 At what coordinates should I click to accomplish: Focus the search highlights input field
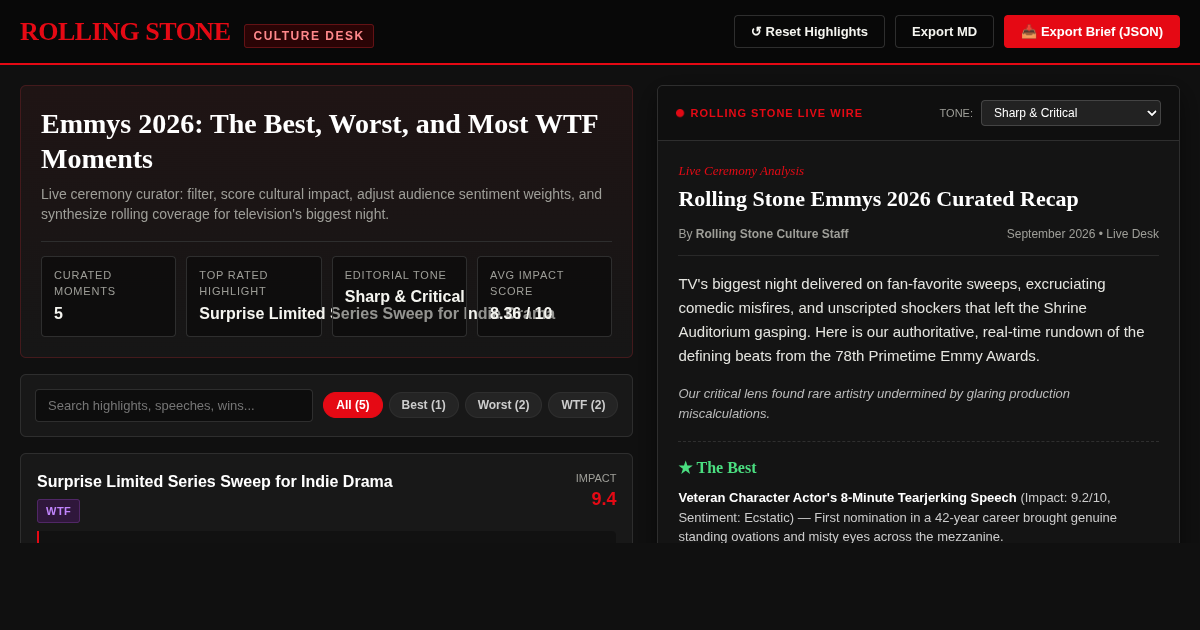pyautogui.click(x=174, y=405)
